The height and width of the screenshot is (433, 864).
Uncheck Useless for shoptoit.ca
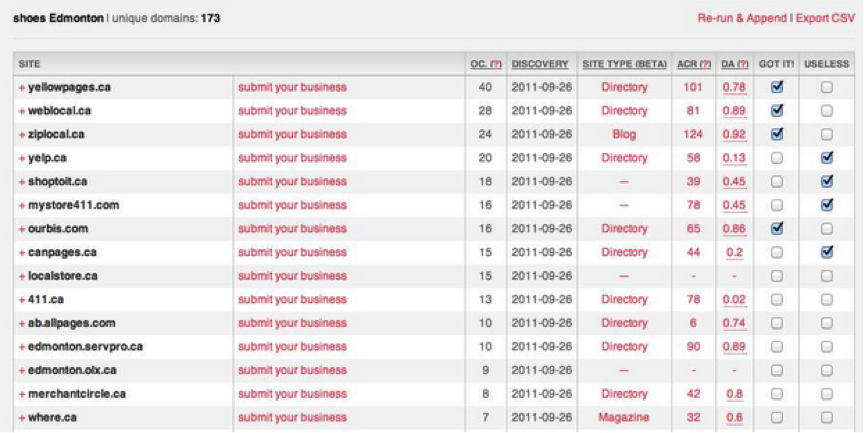tap(827, 181)
